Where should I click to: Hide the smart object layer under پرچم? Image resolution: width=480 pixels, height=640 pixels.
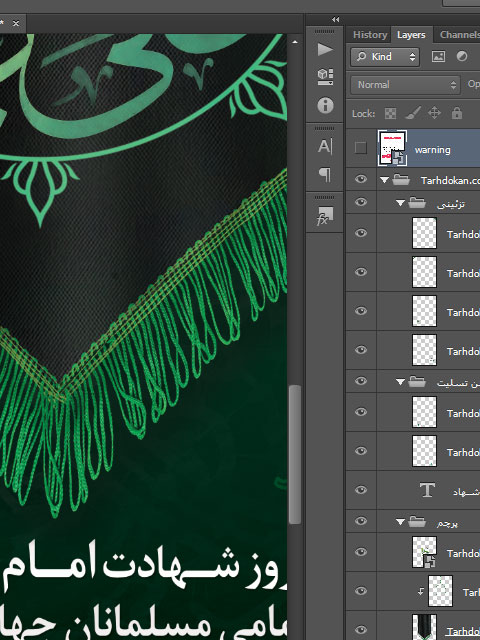361,552
